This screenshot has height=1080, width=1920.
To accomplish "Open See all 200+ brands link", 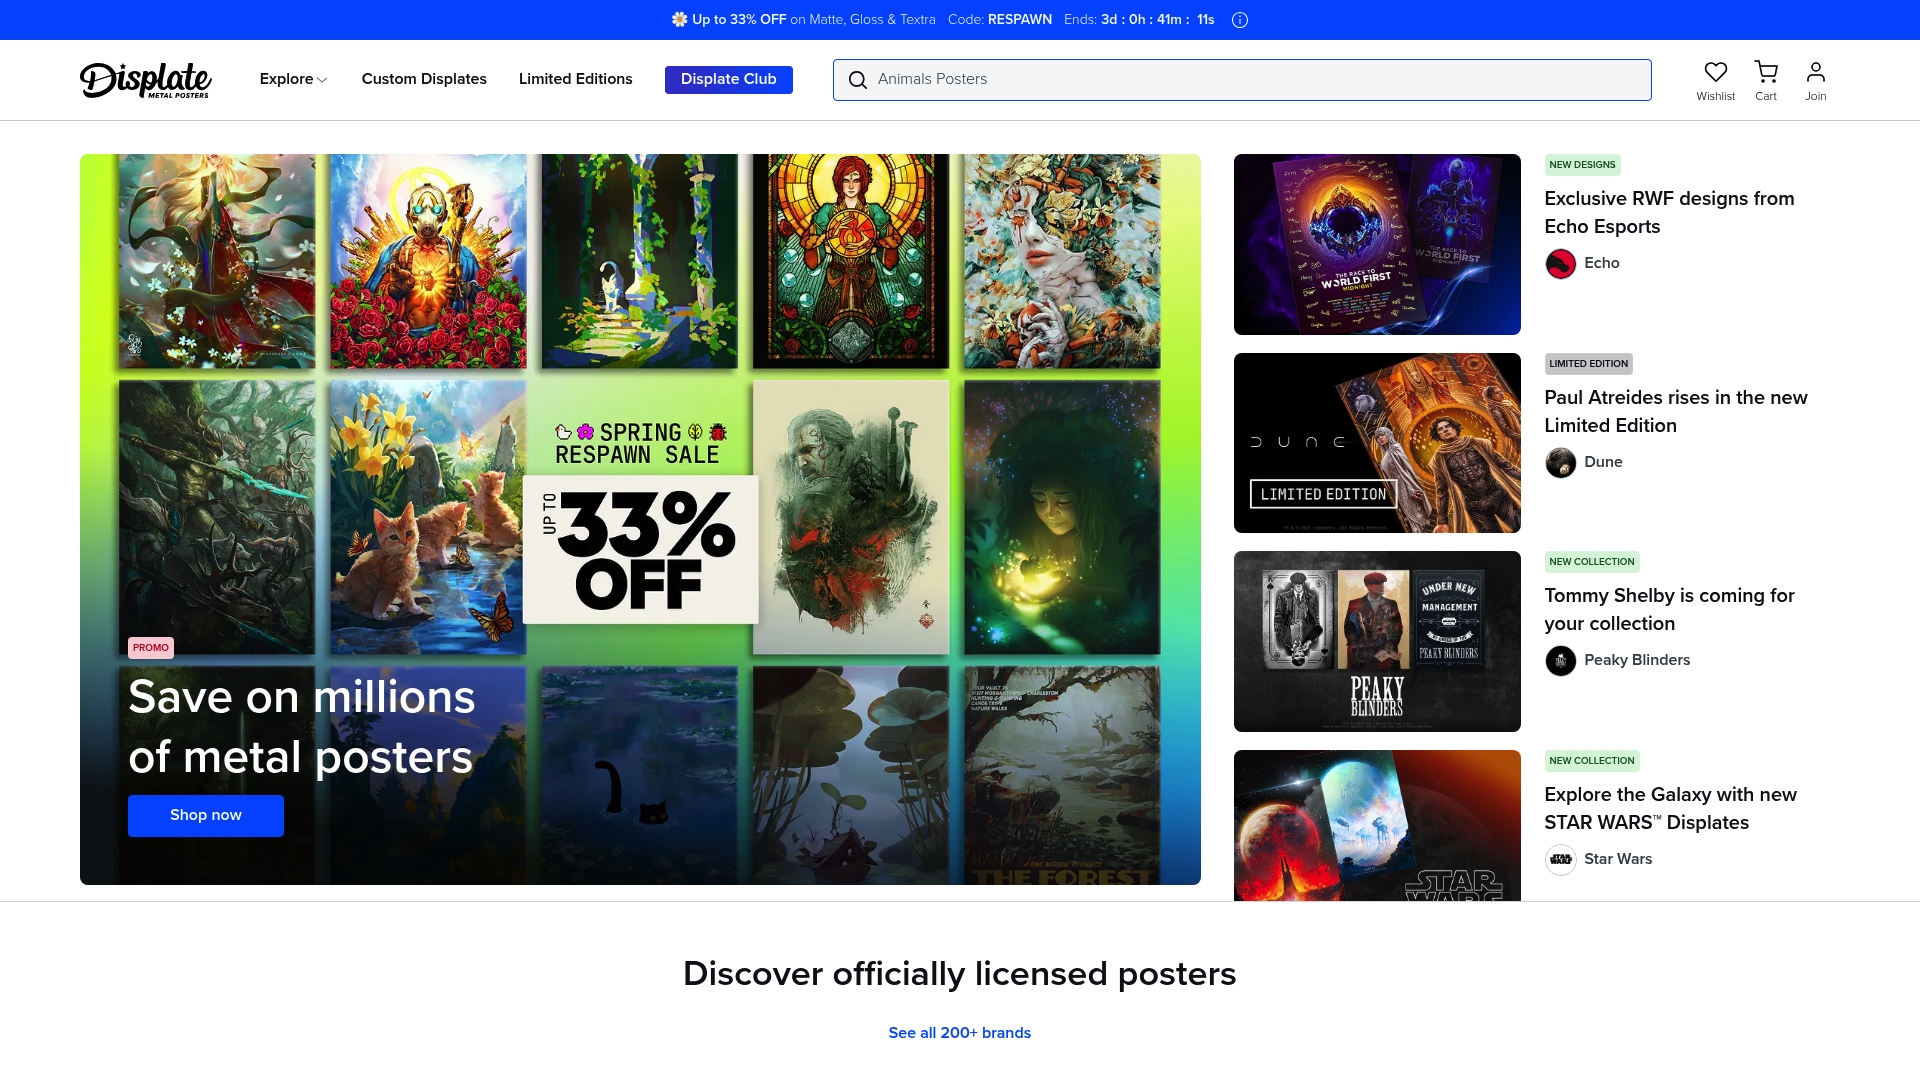I will pyautogui.click(x=960, y=1033).
